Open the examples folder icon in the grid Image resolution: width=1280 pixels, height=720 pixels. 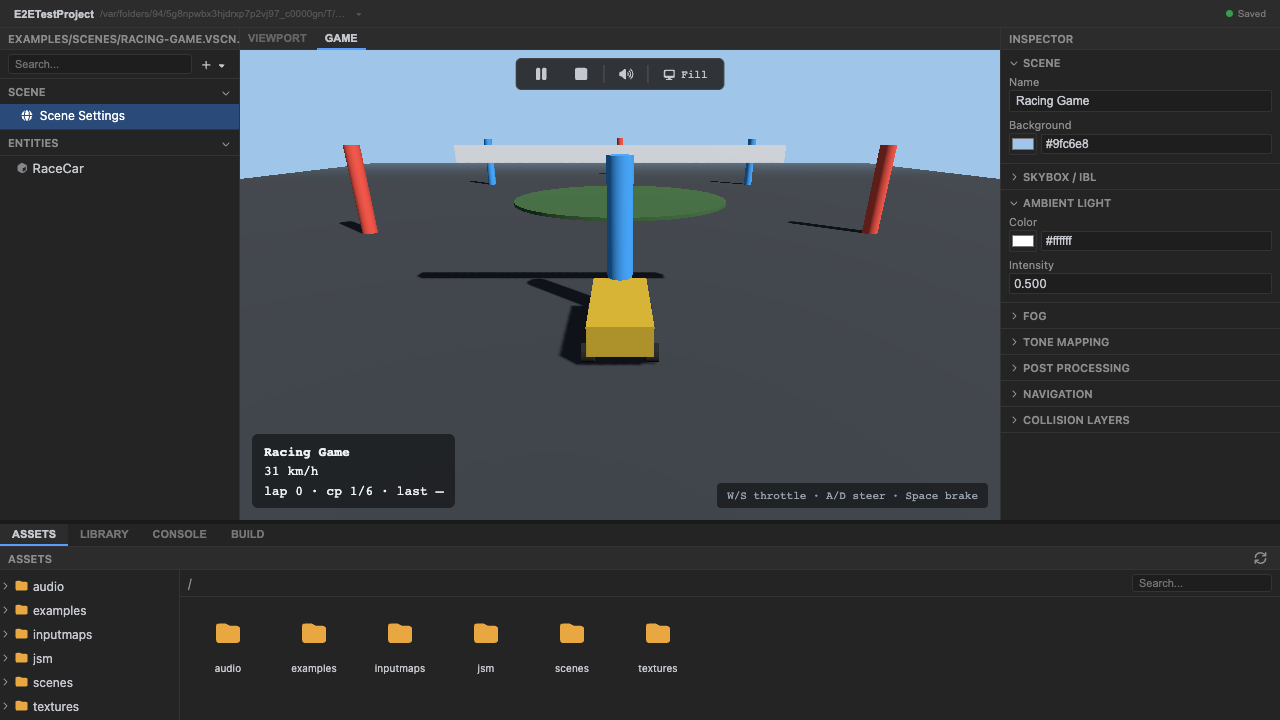point(314,633)
